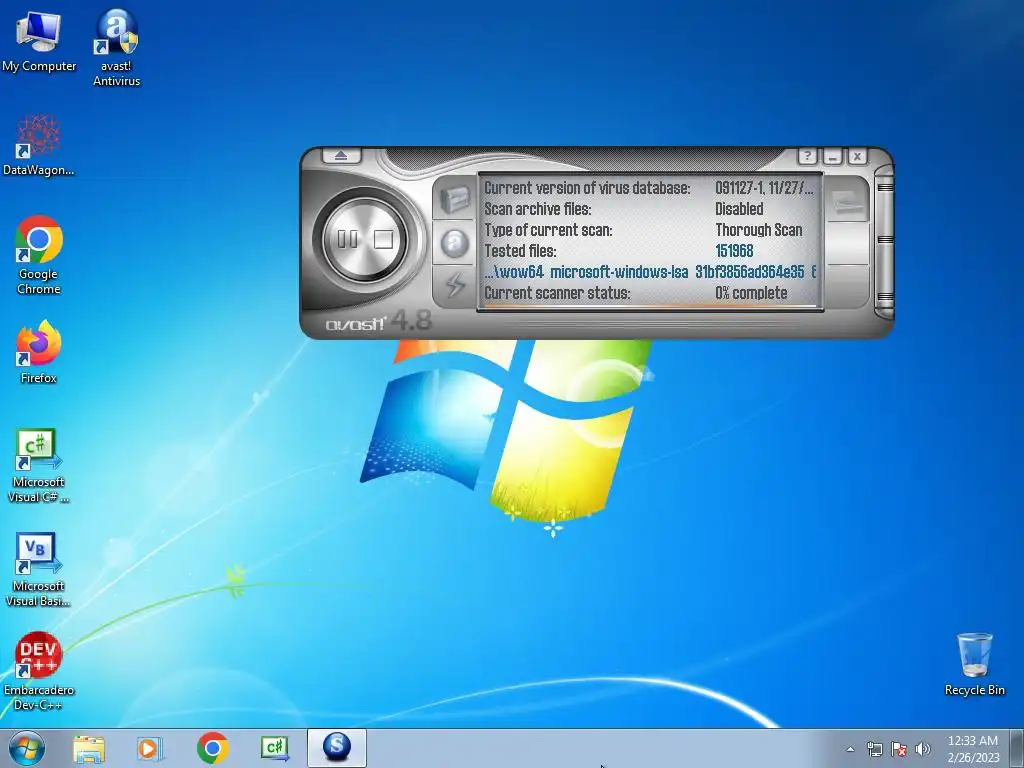Open the network tray icon

(874, 749)
